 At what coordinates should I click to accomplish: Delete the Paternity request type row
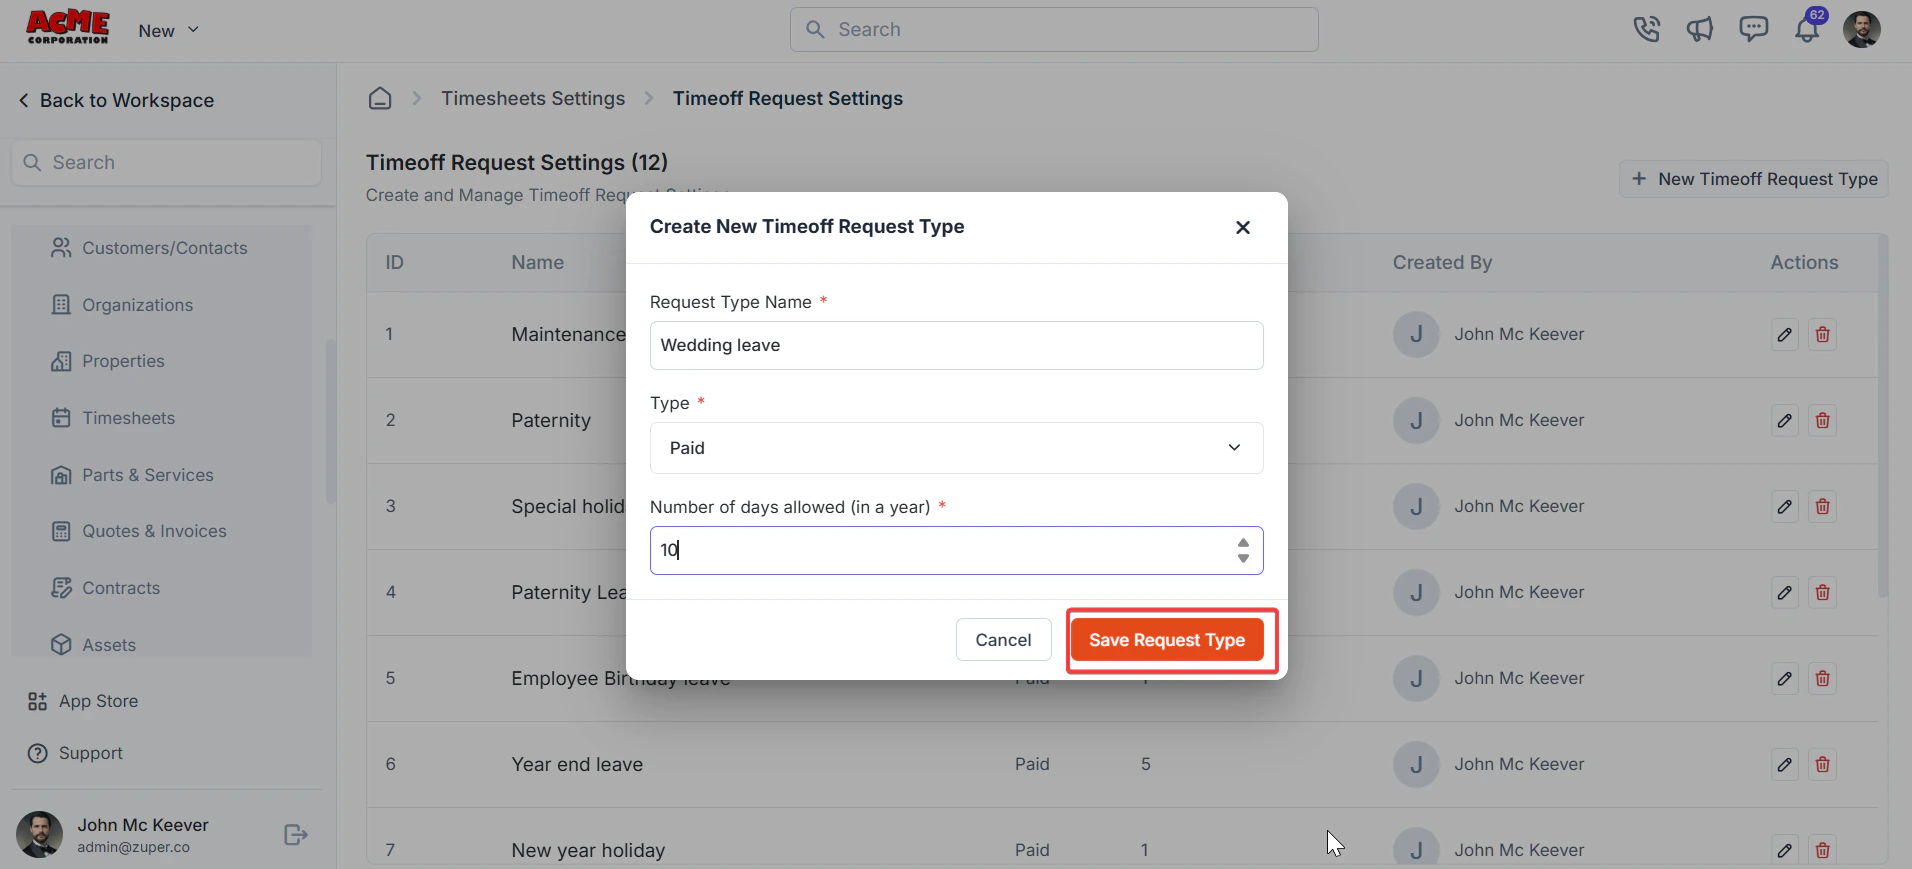click(1823, 421)
